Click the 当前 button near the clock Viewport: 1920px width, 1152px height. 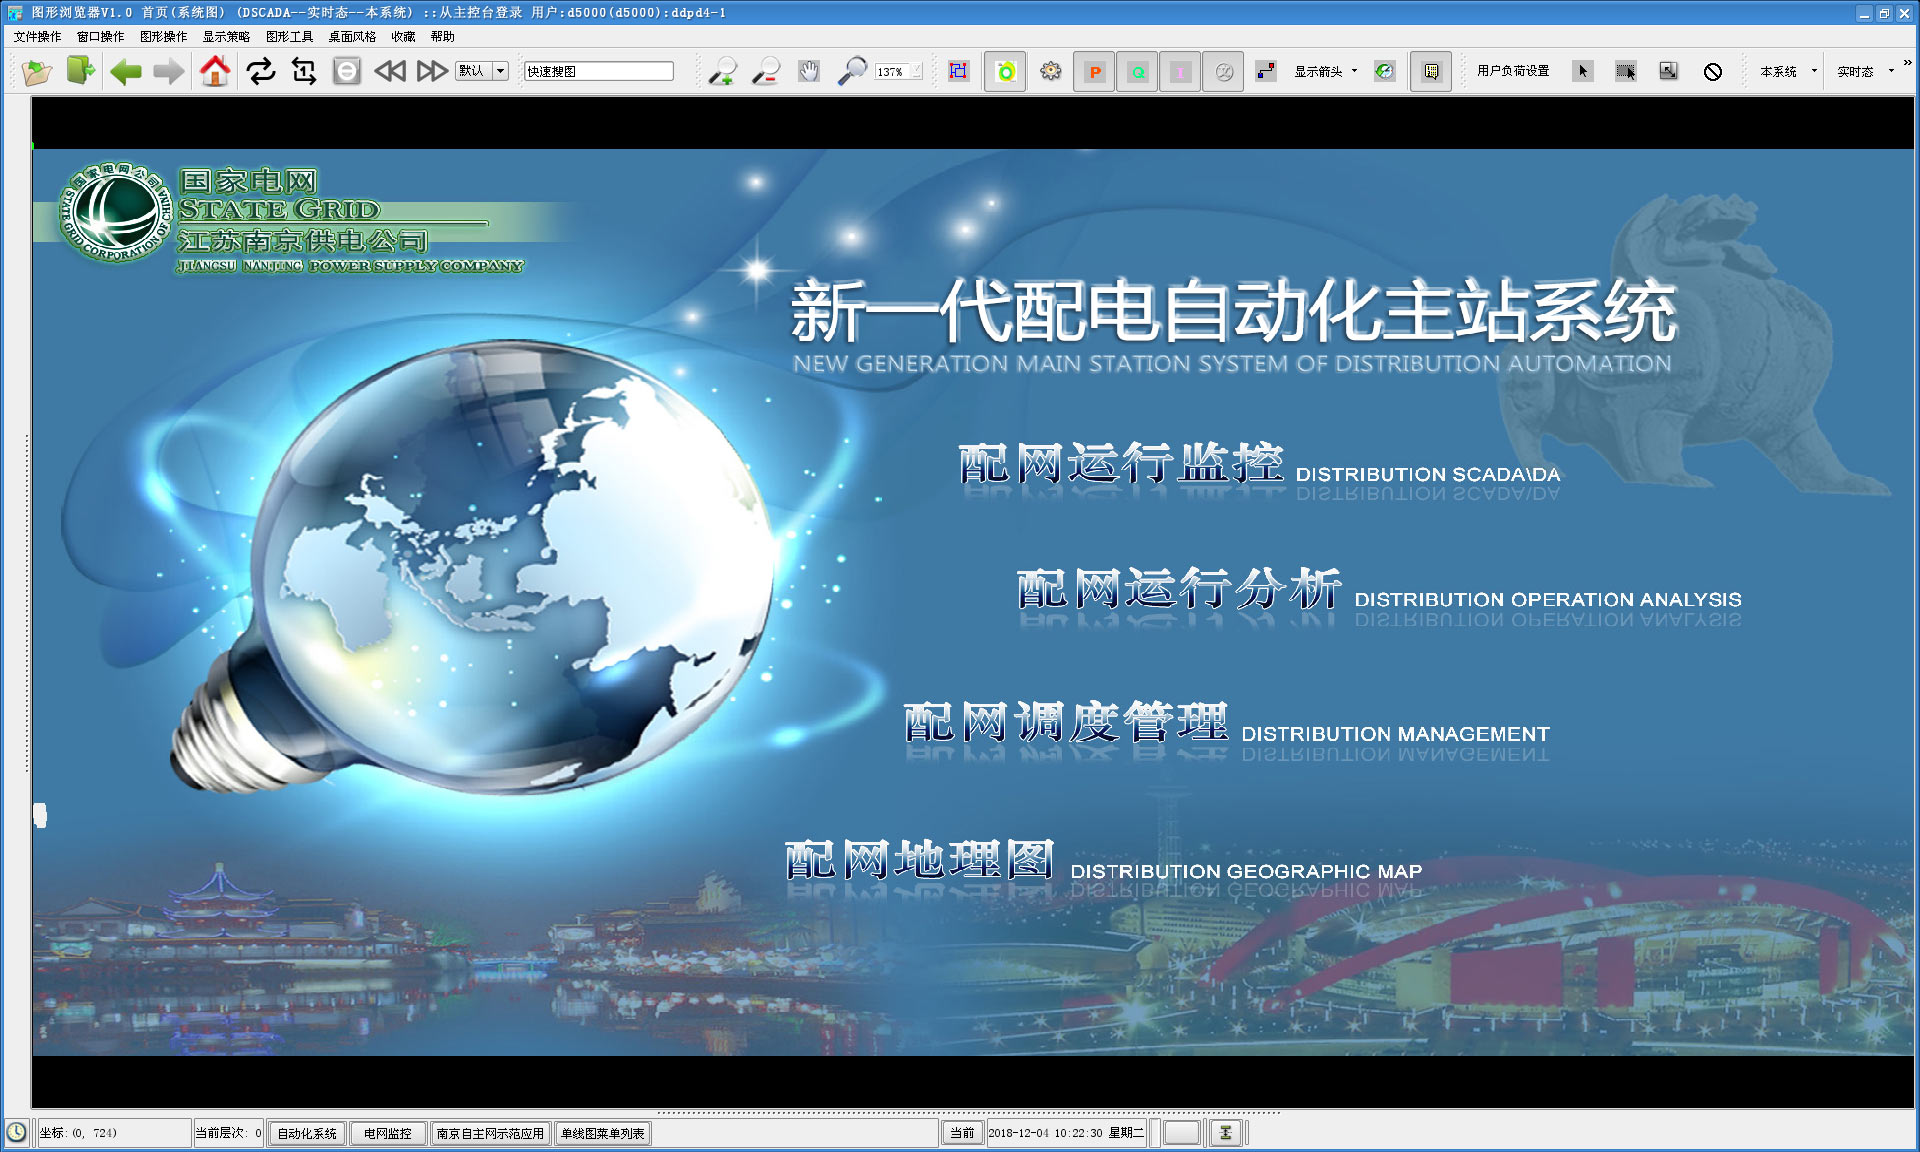962,1133
